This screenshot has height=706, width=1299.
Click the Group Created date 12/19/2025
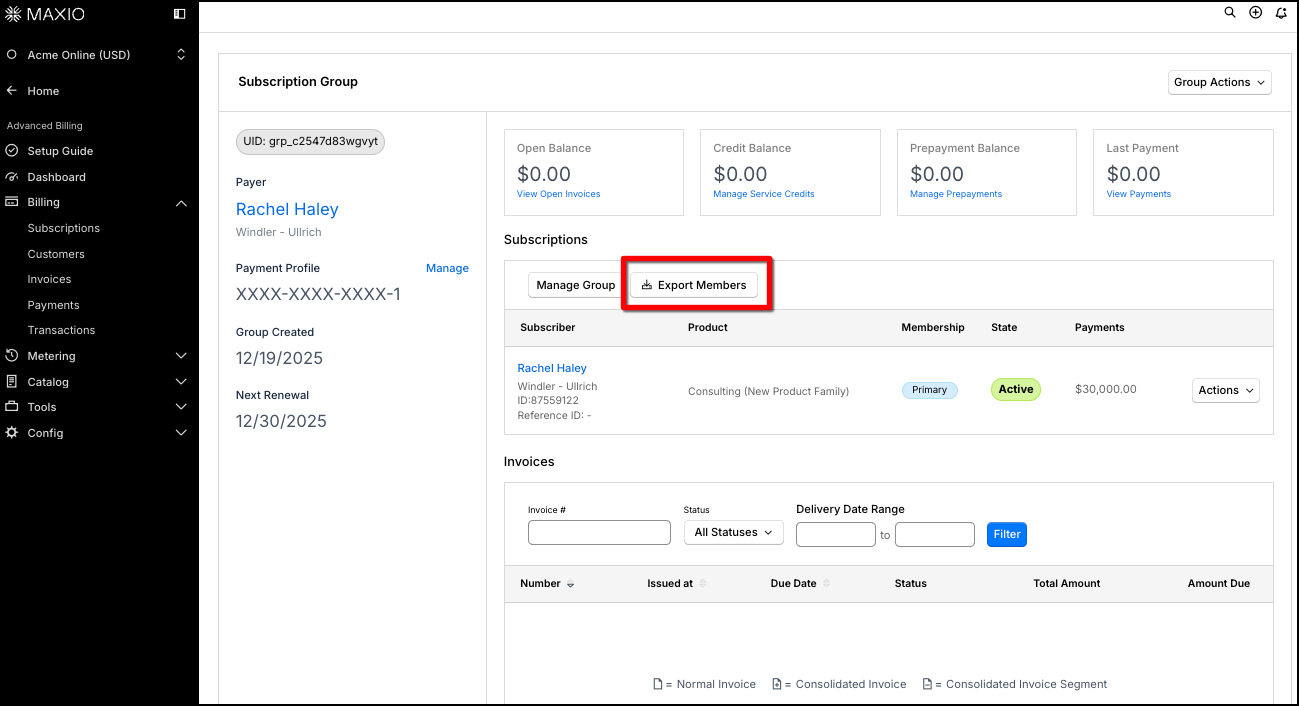pos(279,358)
